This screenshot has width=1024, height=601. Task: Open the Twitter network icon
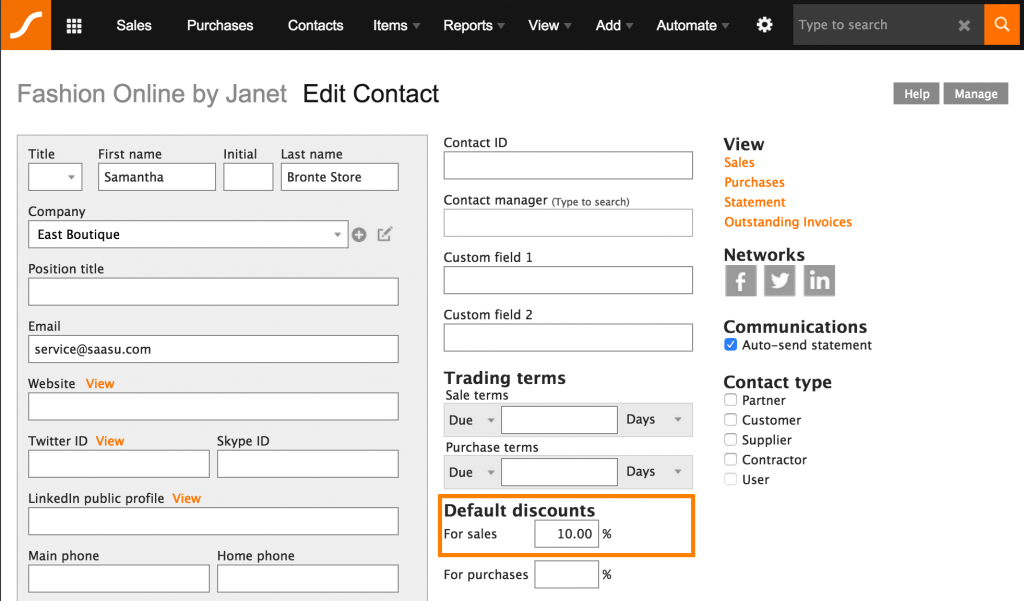(780, 281)
